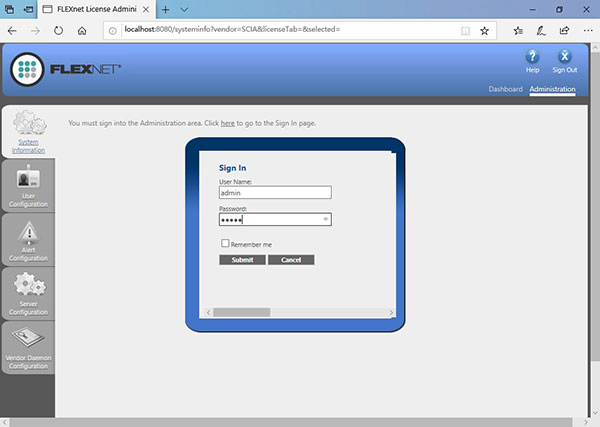Go to browser home page
Image resolution: width=600 pixels, height=427 pixels.
tap(82, 31)
